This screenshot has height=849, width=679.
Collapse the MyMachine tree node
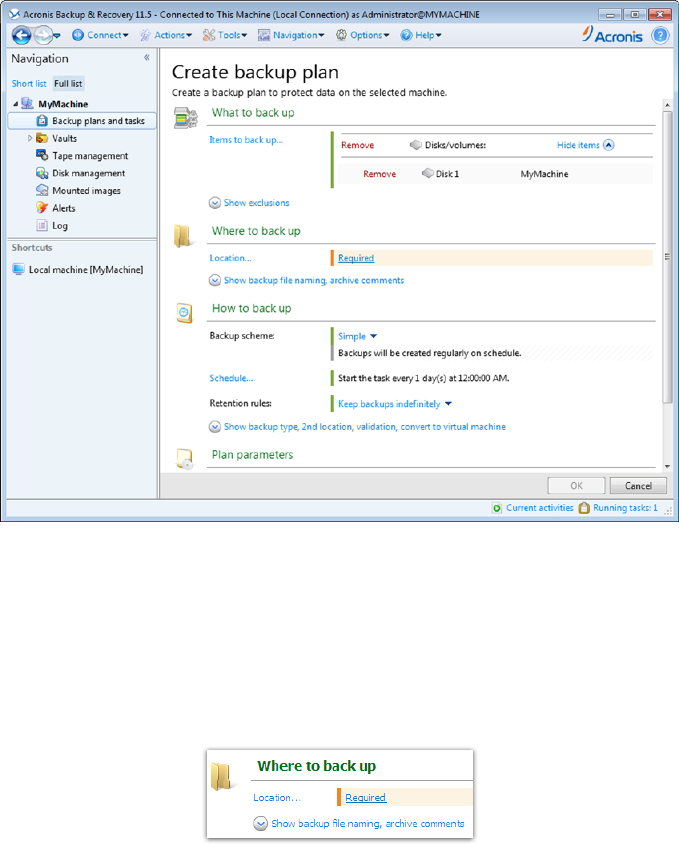pyautogui.click(x=16, y=103)
